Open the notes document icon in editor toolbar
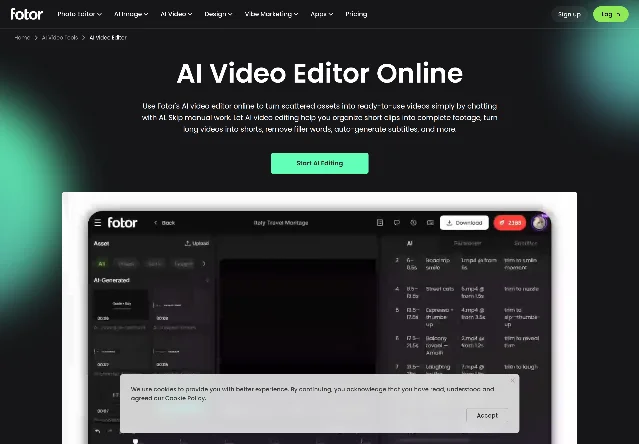 point(380,222)
